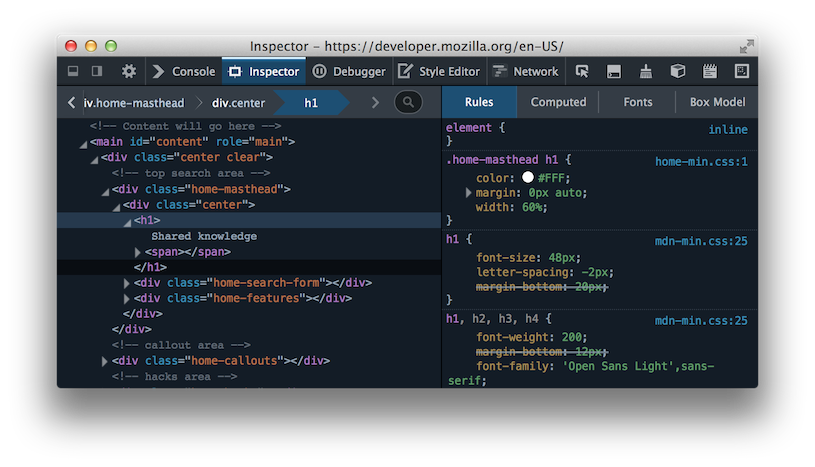Click the white #FFF color swatch

[528, 177]
